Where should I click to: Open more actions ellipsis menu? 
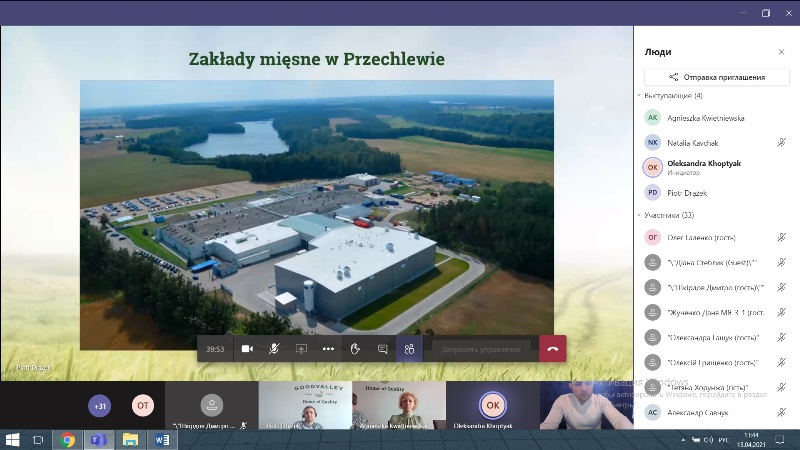tap(328, 349)
